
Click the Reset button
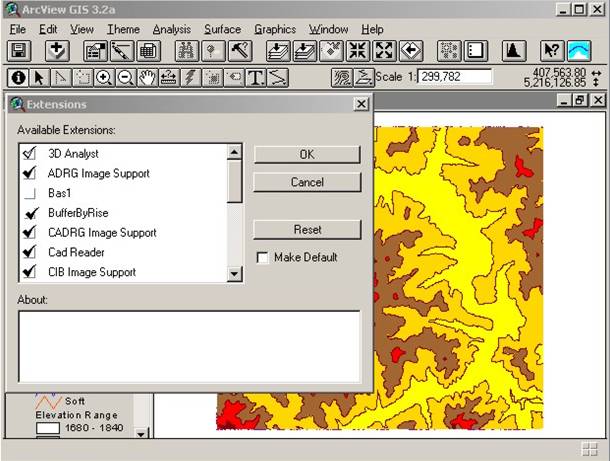(307, 230)
